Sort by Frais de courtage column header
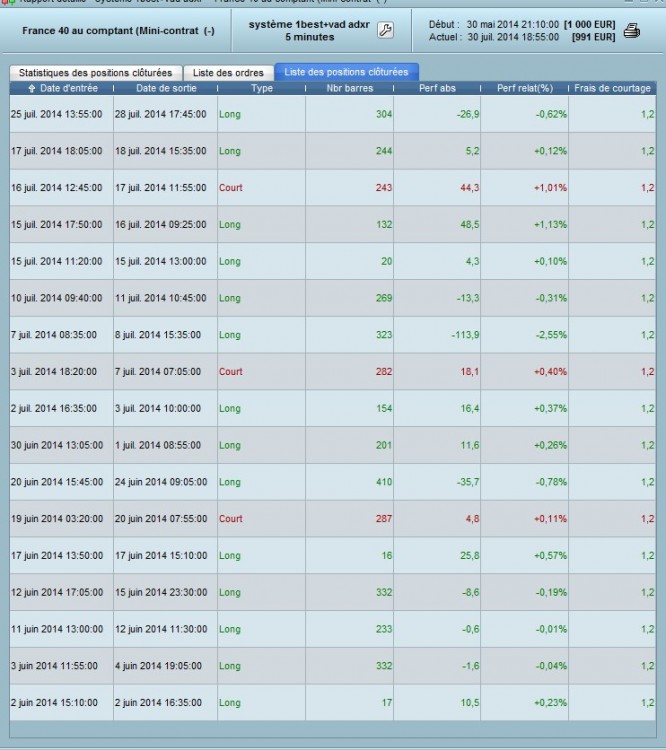Screen dimensions: 666x750 (612, 88)
